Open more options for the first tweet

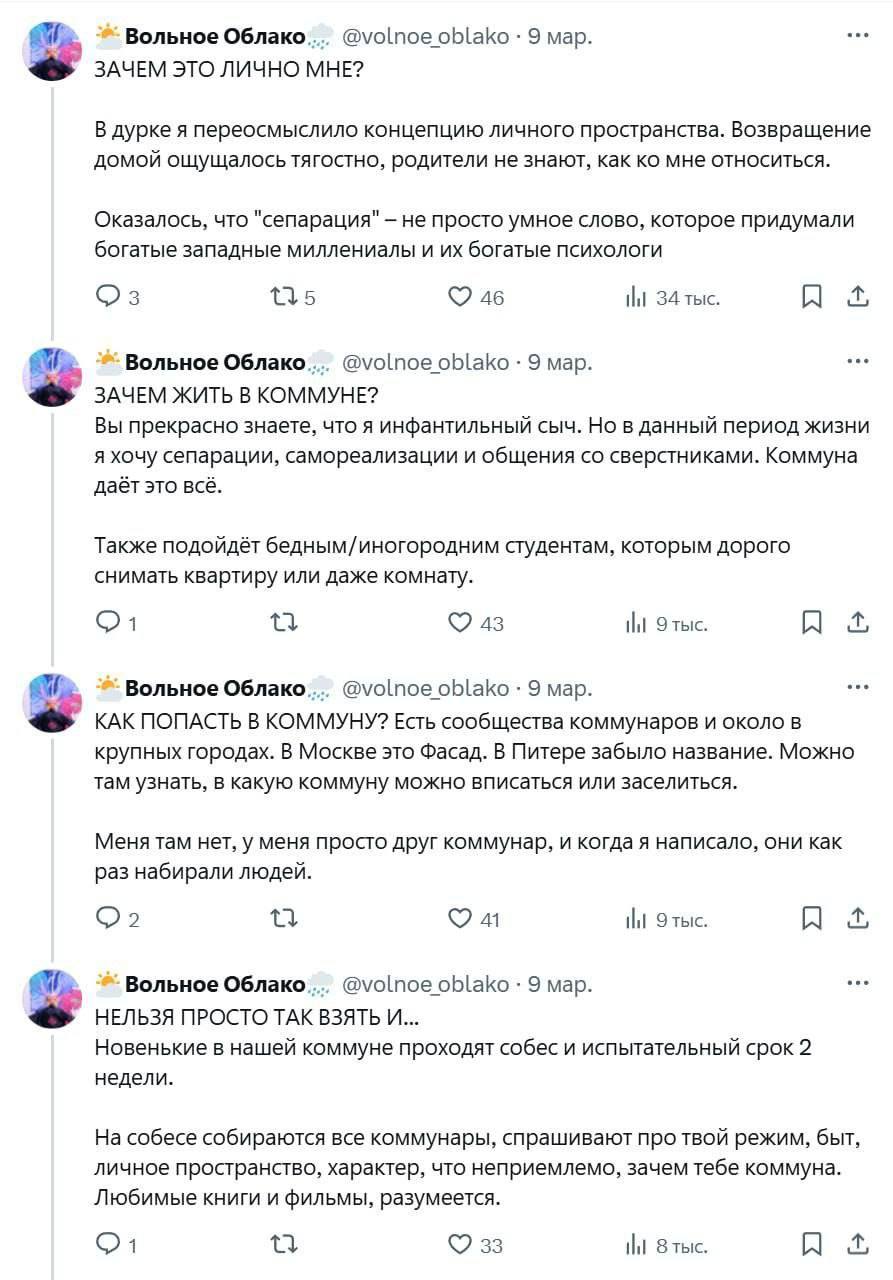click(x=857, y=36)
